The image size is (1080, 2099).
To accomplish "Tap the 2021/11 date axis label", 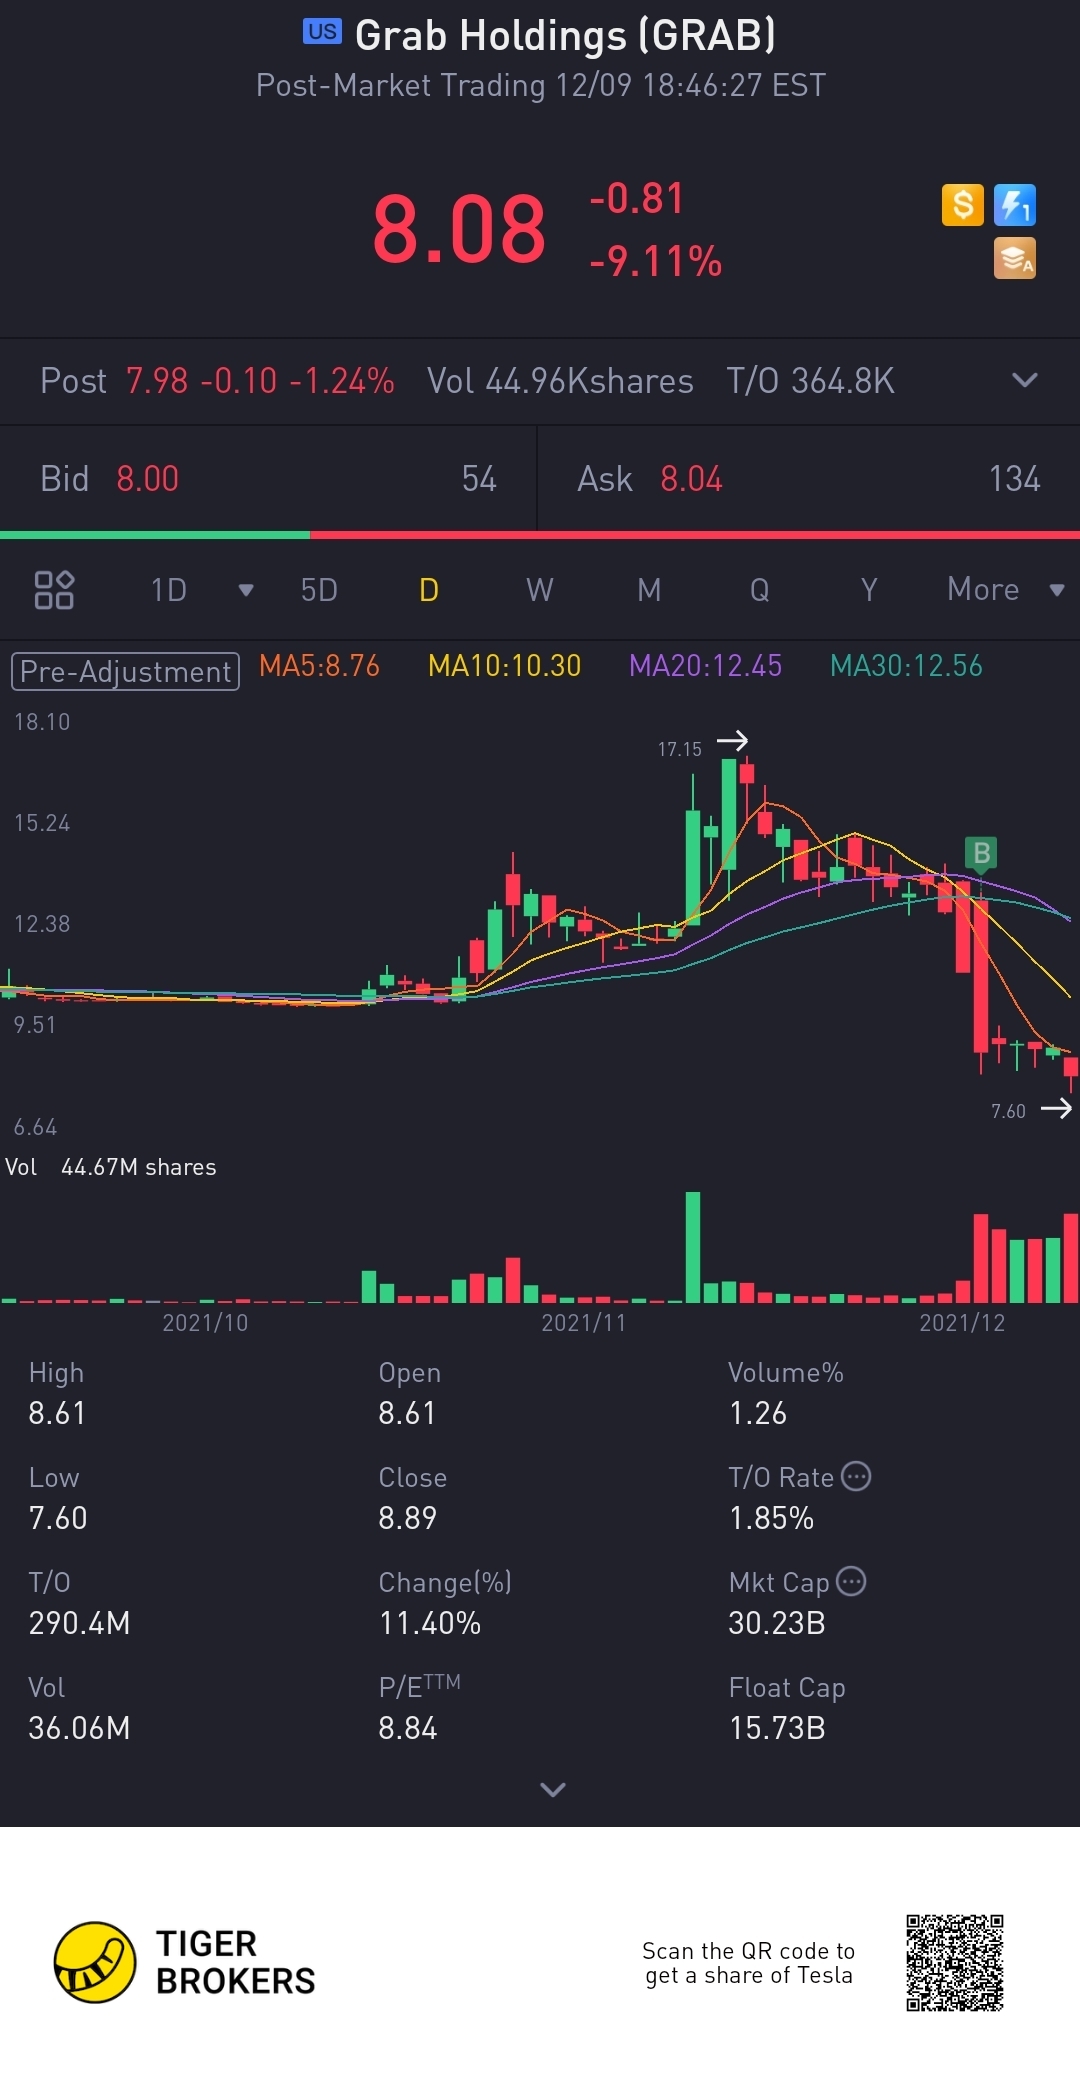I will click(583, 1323).
